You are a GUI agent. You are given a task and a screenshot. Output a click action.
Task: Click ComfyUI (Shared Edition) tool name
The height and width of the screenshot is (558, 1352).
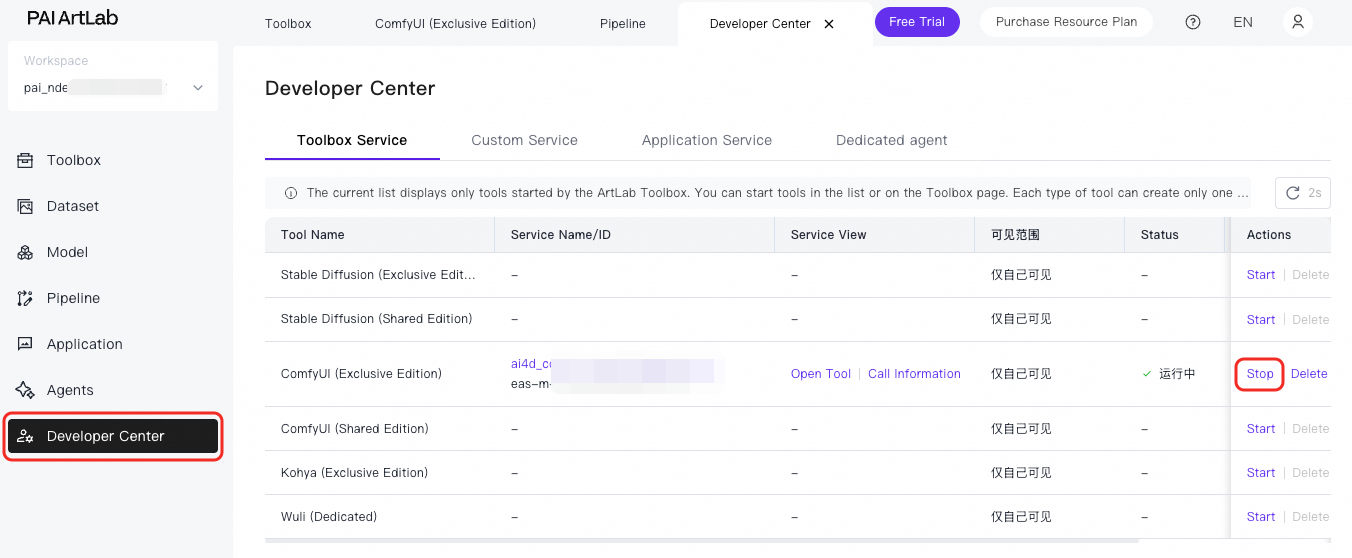[354, 429]
